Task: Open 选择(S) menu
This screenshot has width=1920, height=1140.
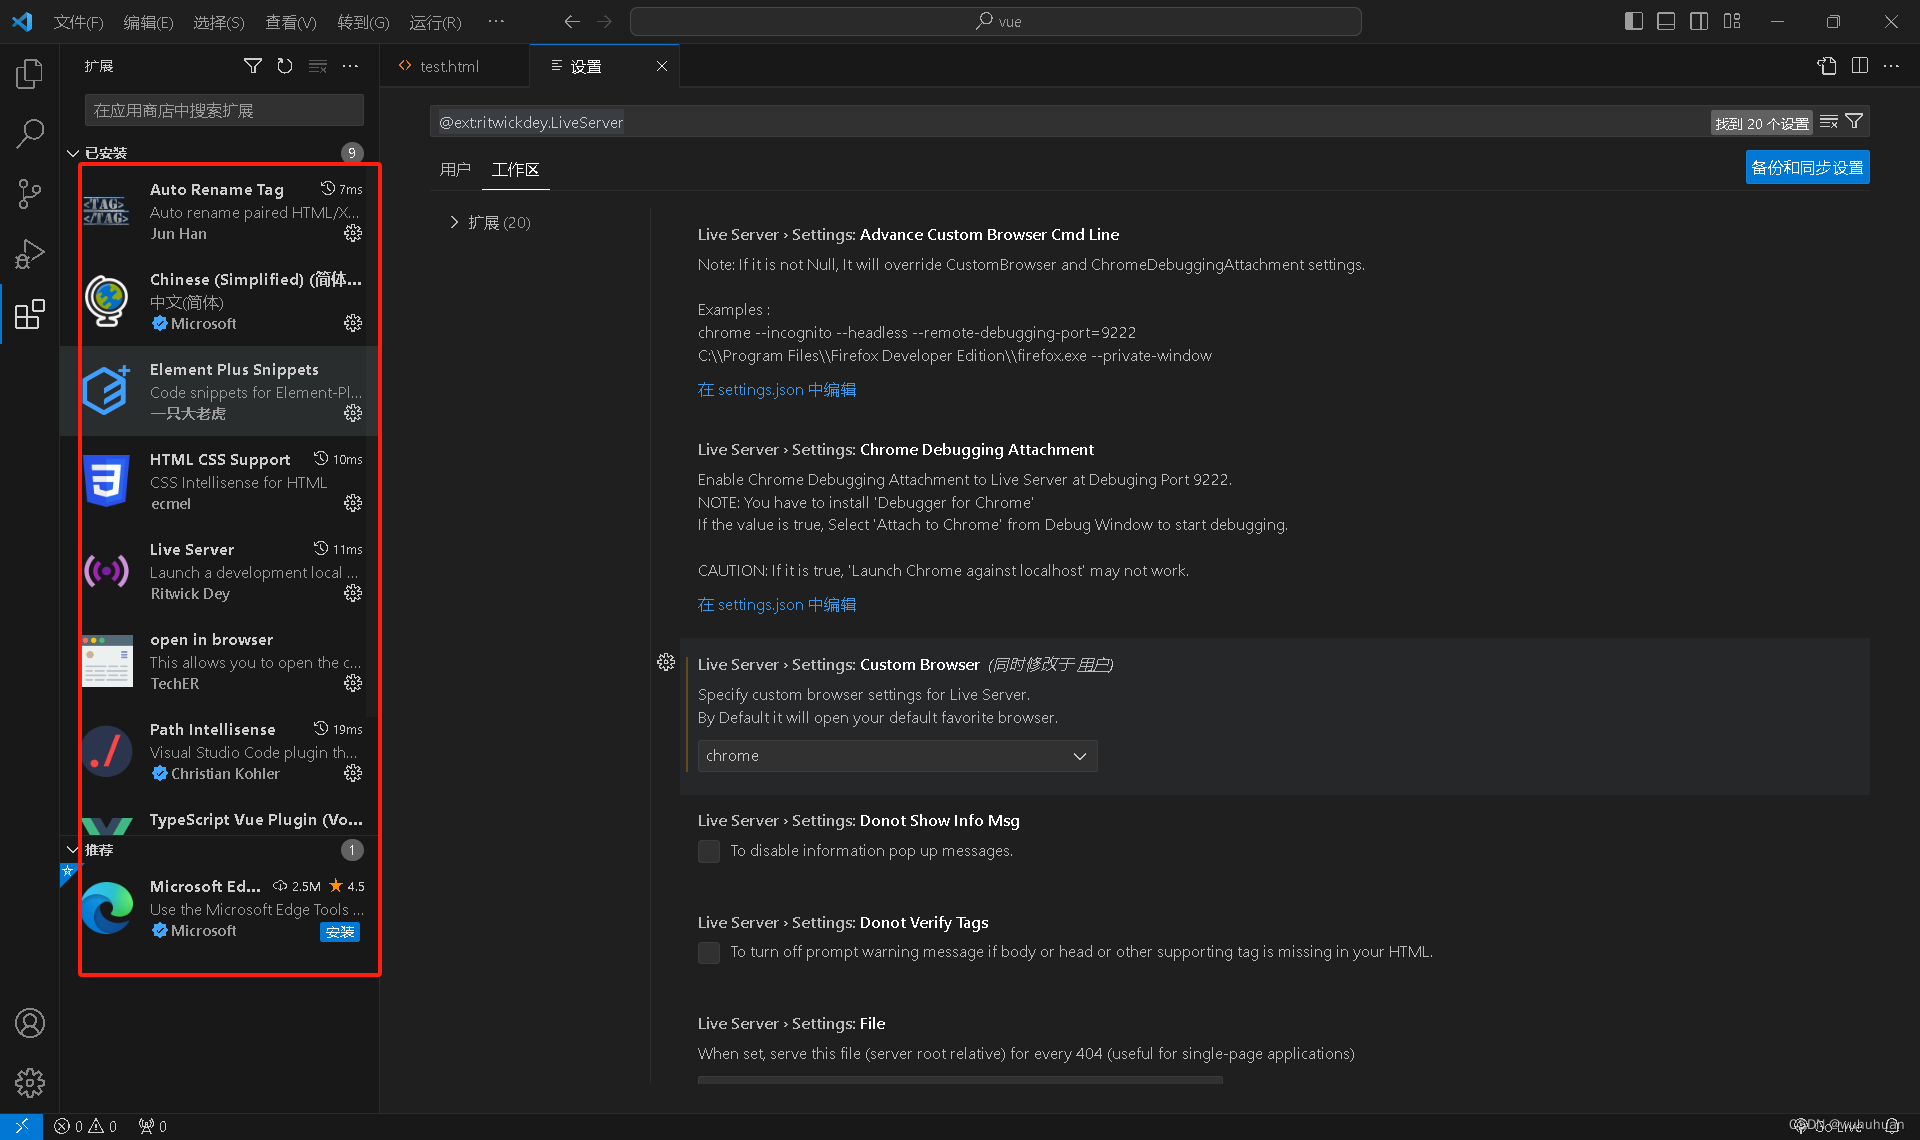Action: tap(219, 22)
